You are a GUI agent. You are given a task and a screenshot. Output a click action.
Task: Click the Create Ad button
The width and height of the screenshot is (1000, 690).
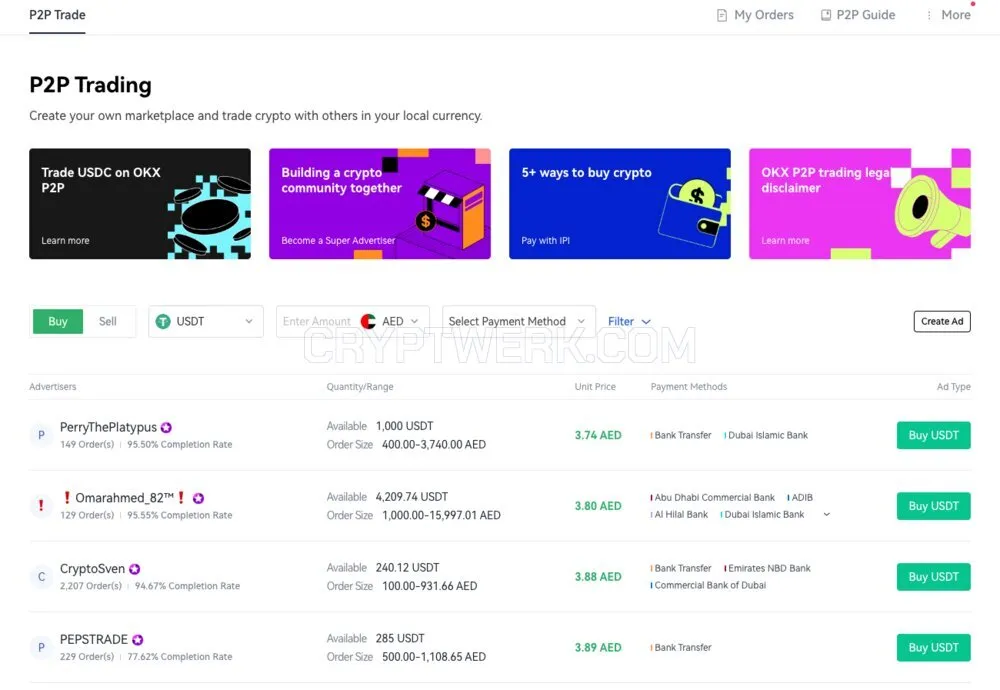coord(942,321)
